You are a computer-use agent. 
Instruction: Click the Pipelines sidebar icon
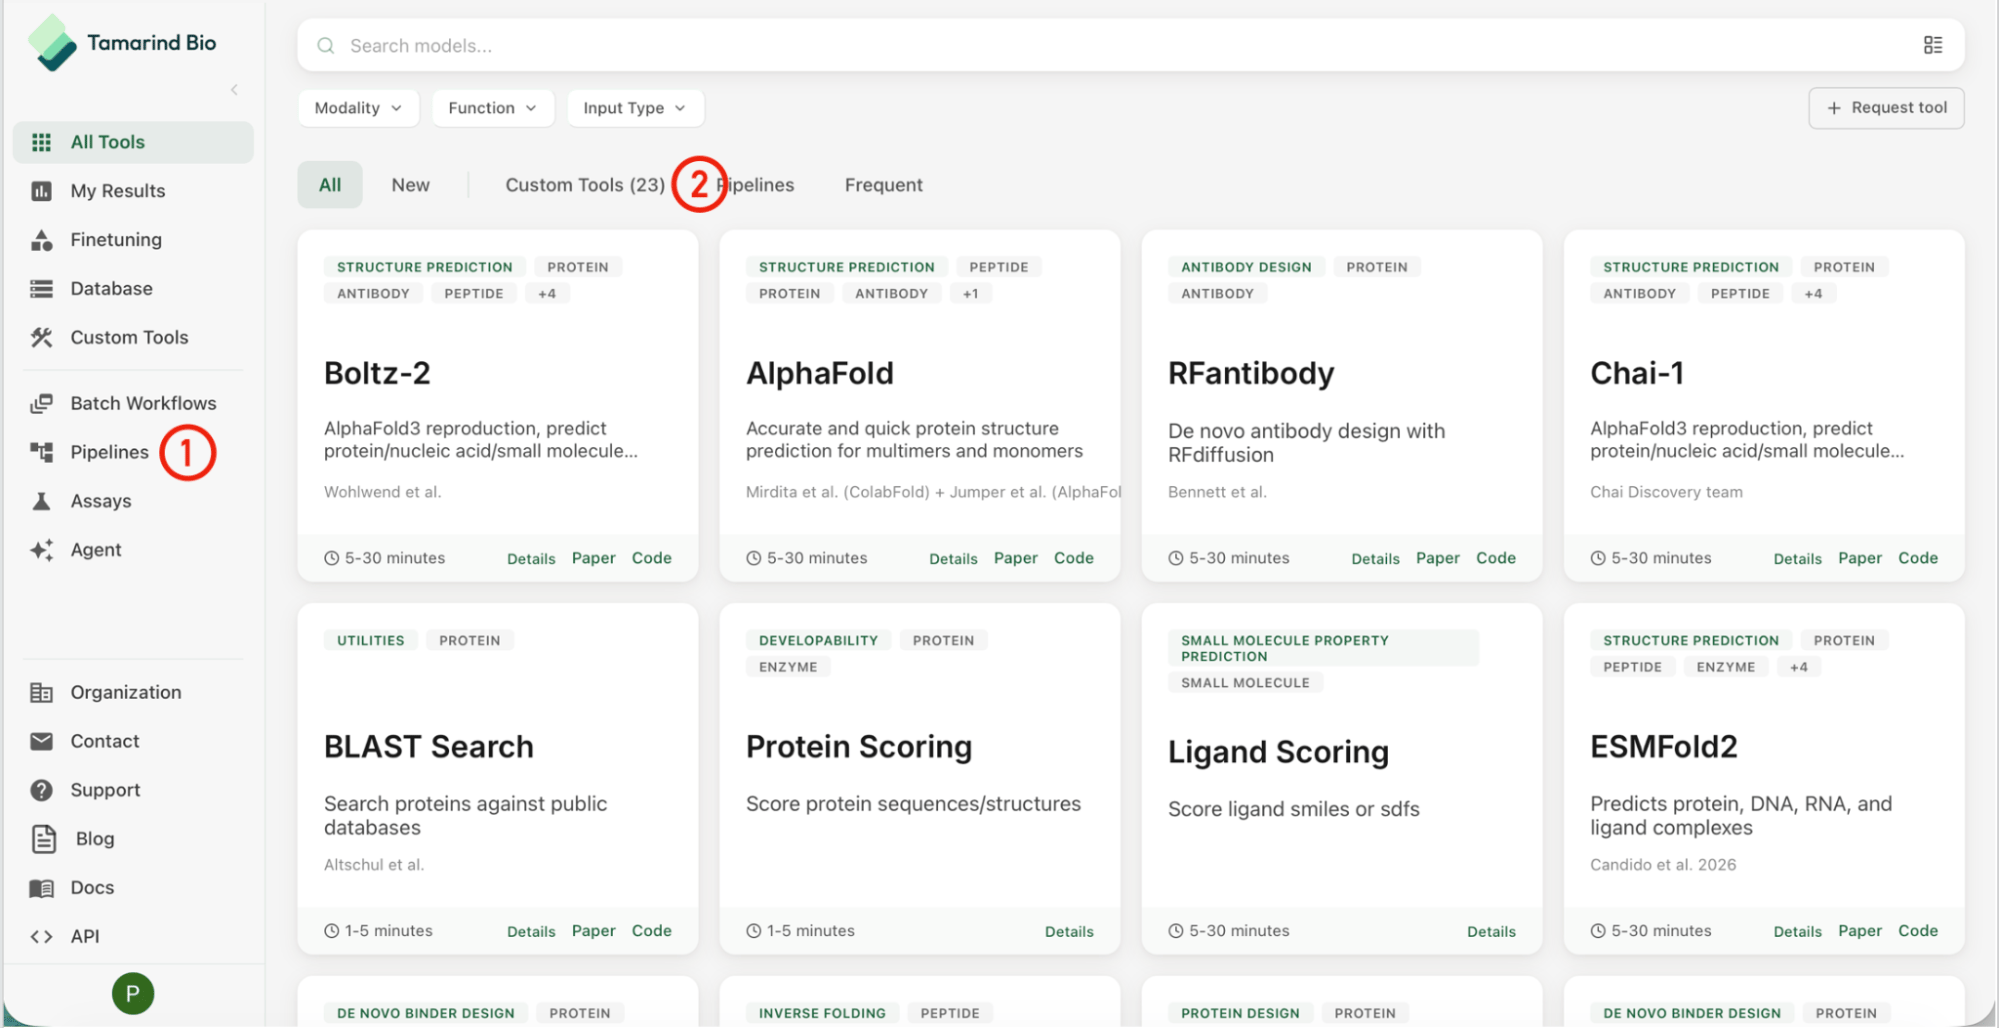41,452
